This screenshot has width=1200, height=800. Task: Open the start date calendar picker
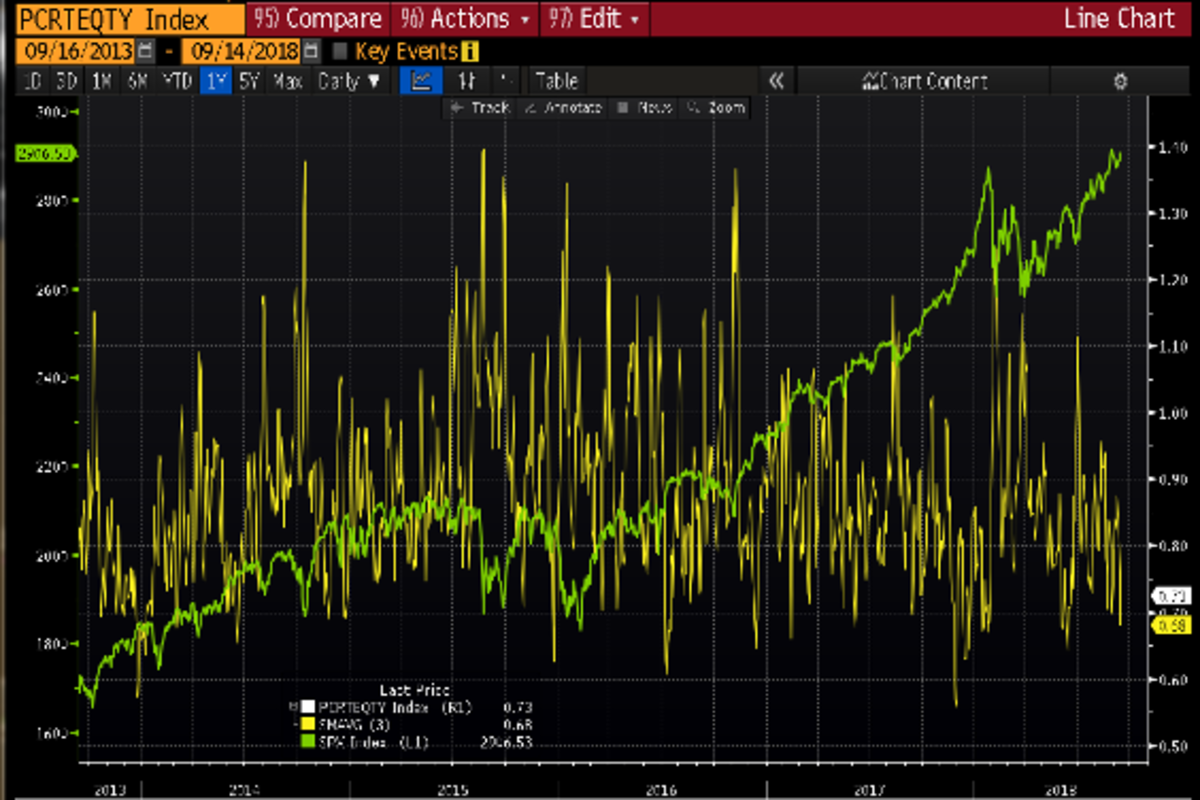tap(146, 51)
